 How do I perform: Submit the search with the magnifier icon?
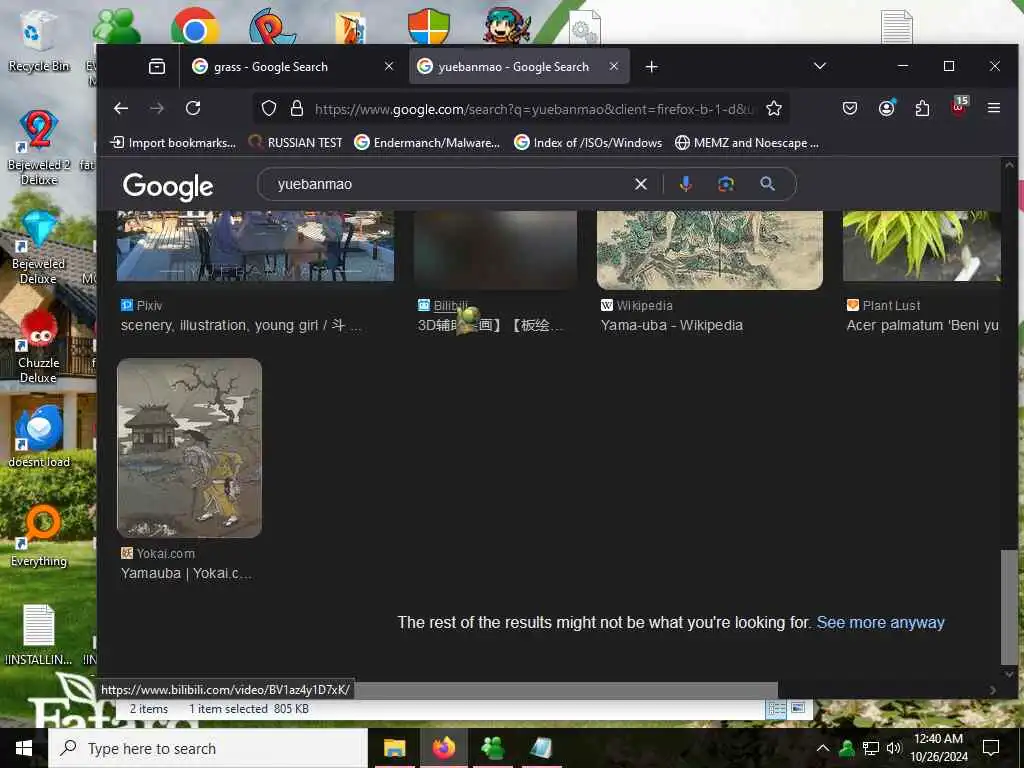pos(767,185)
